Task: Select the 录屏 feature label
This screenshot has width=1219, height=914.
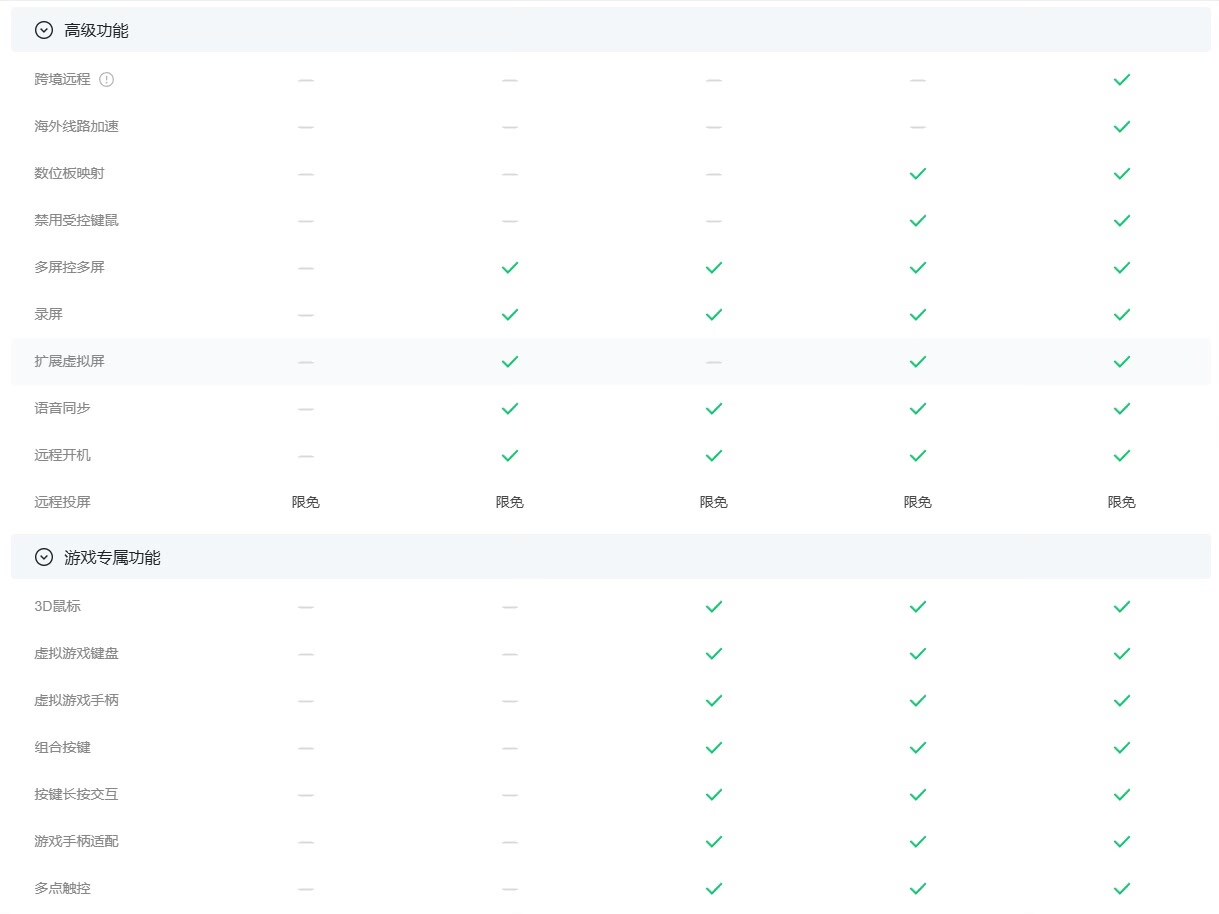Action: pyautogui.click(x=48, y=314)
